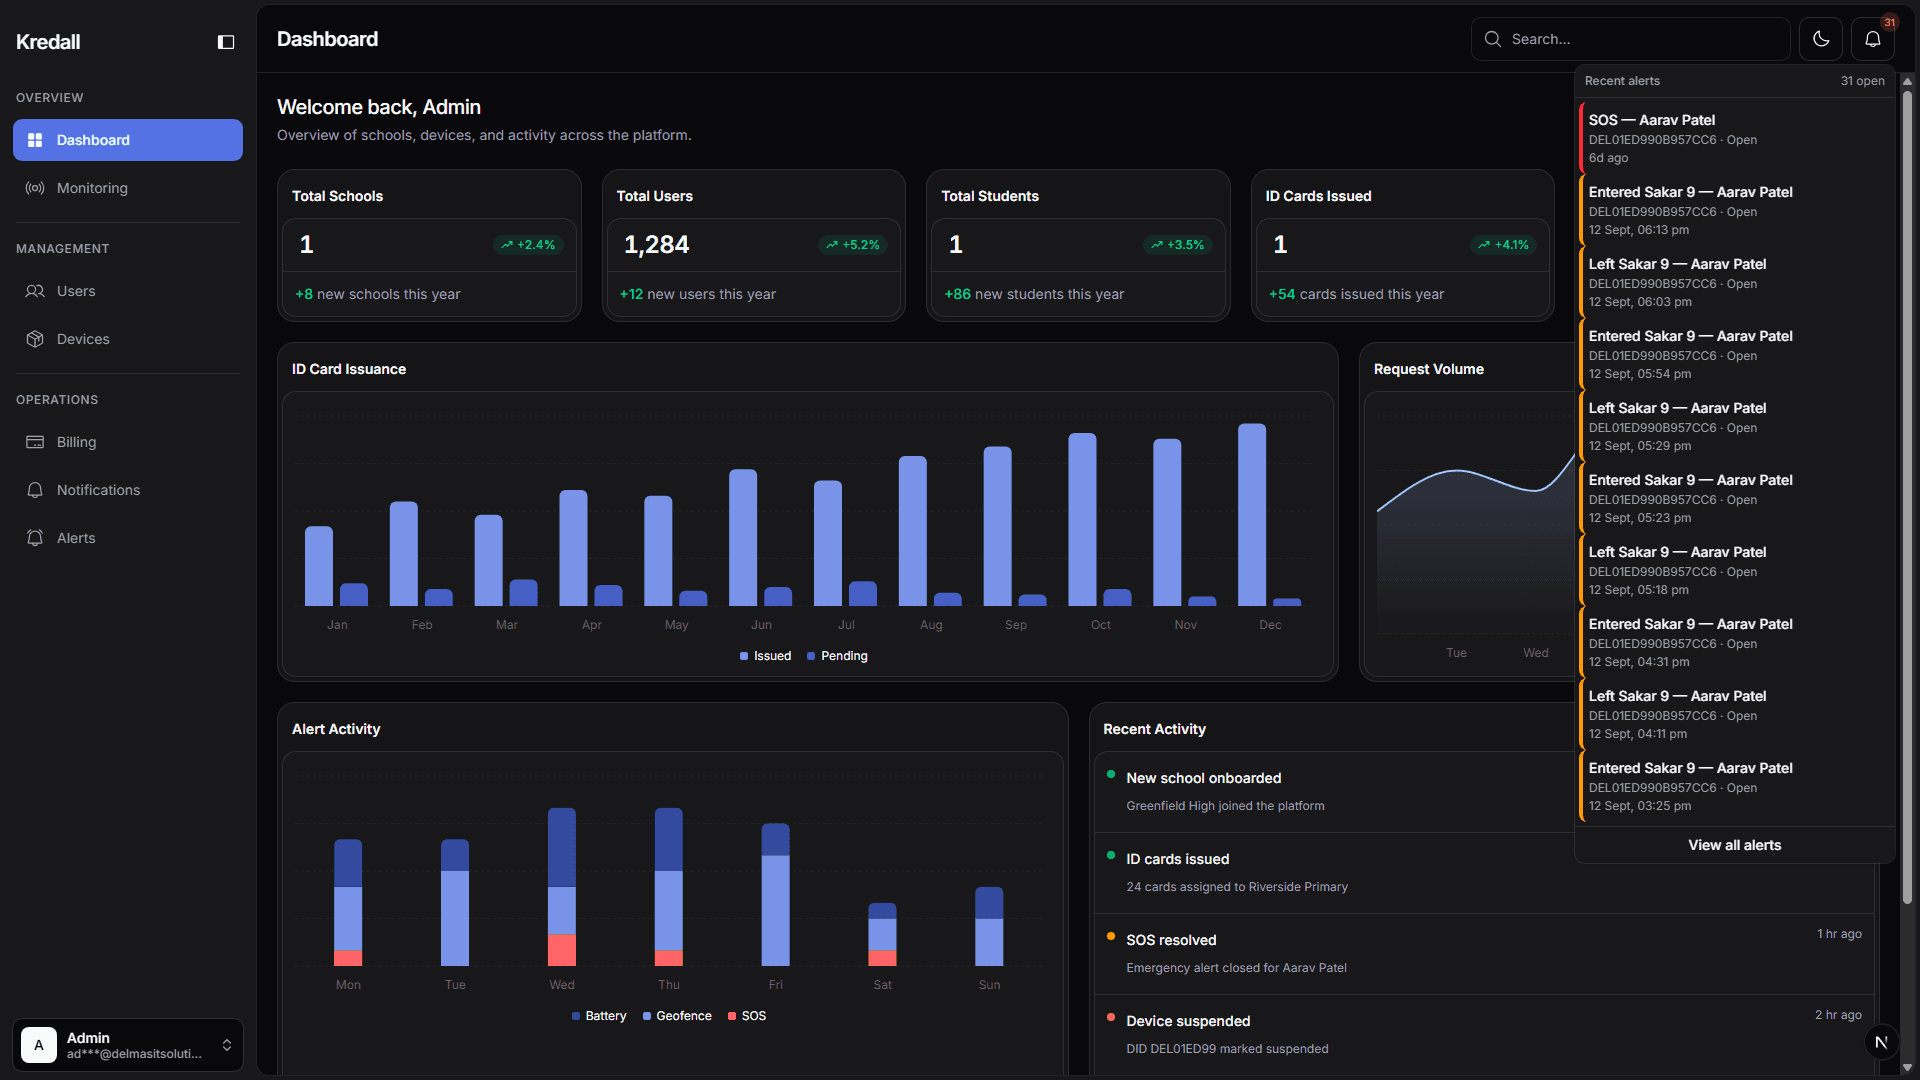
Task: Click the Admin avatar letter A
Action: pos(39,1045)
